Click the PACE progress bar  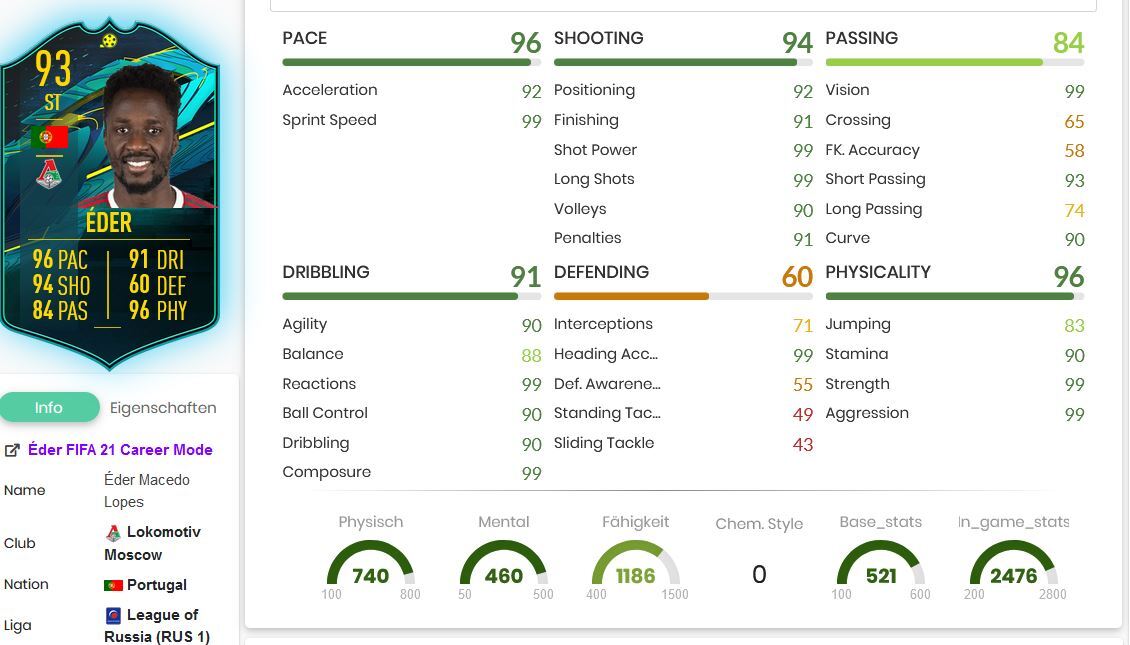(x=411, y=63)
